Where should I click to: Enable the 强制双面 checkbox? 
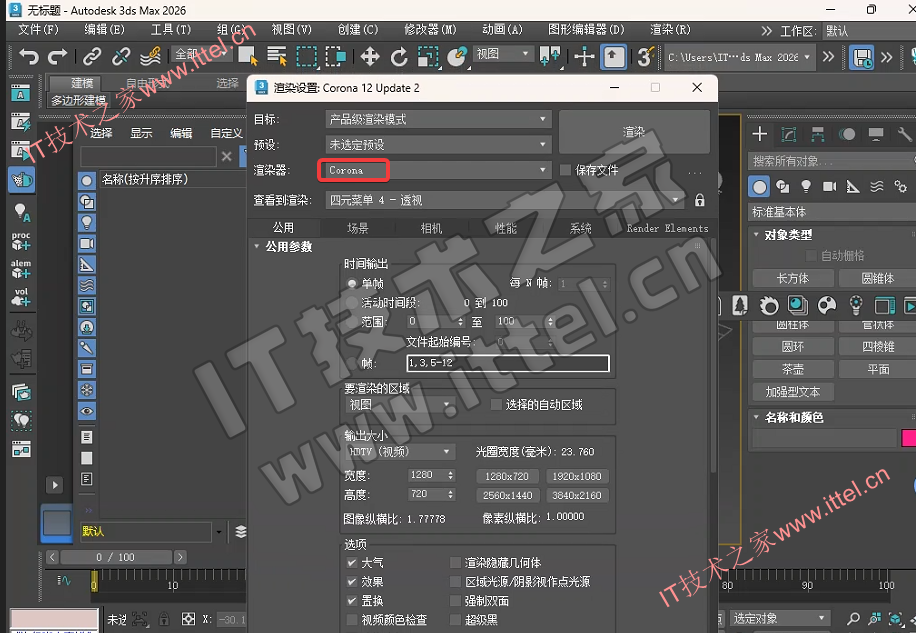coord(456,600)
